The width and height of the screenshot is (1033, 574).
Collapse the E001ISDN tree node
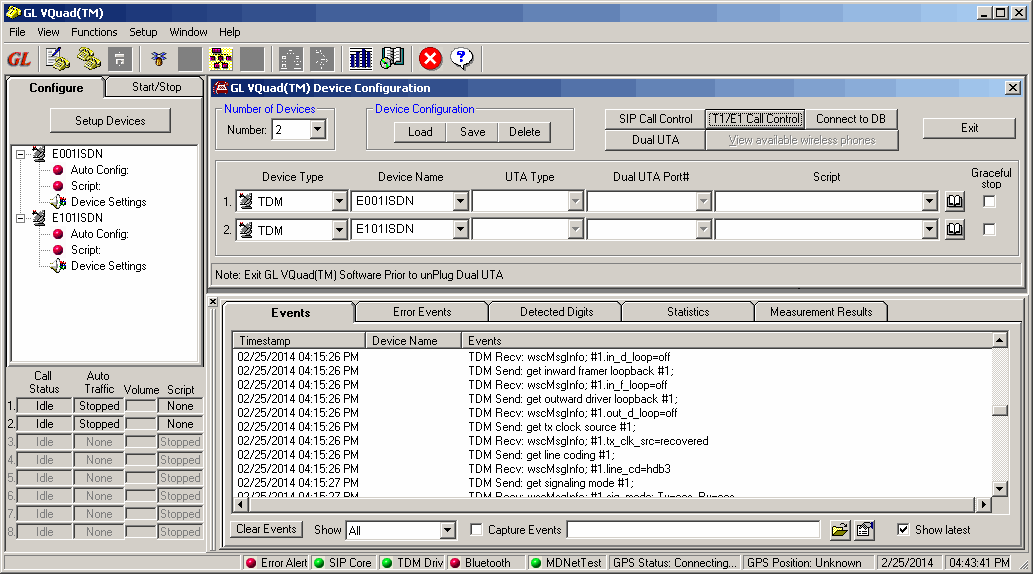(20, 154)
